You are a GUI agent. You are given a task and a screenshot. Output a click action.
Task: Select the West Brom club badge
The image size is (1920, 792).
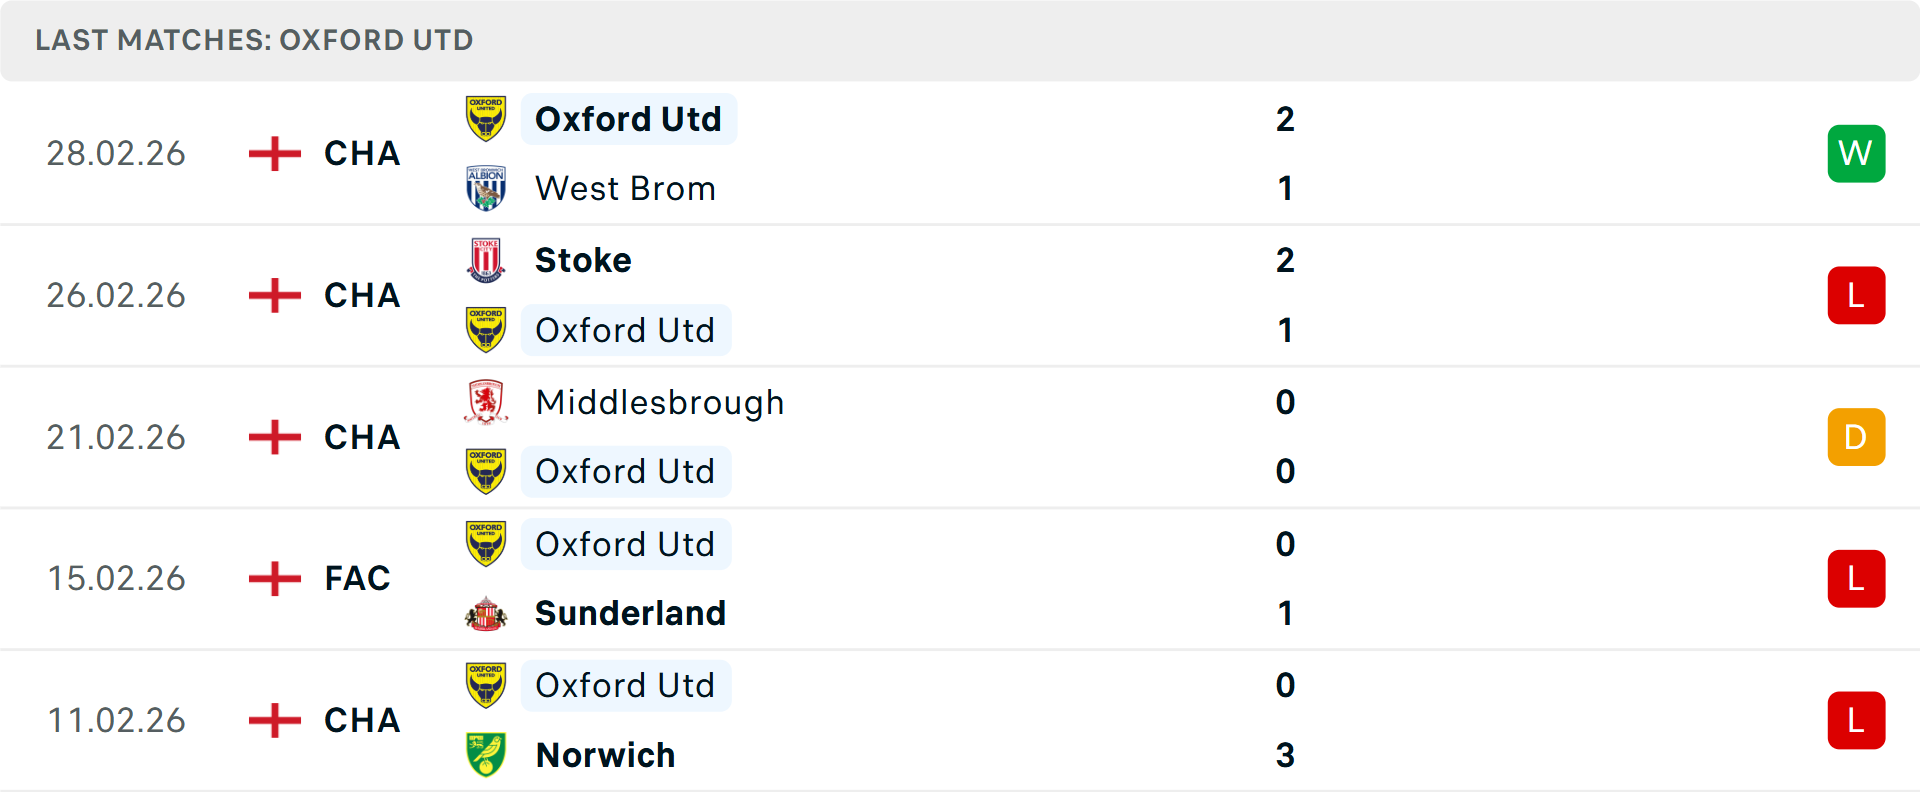(486, 188)
